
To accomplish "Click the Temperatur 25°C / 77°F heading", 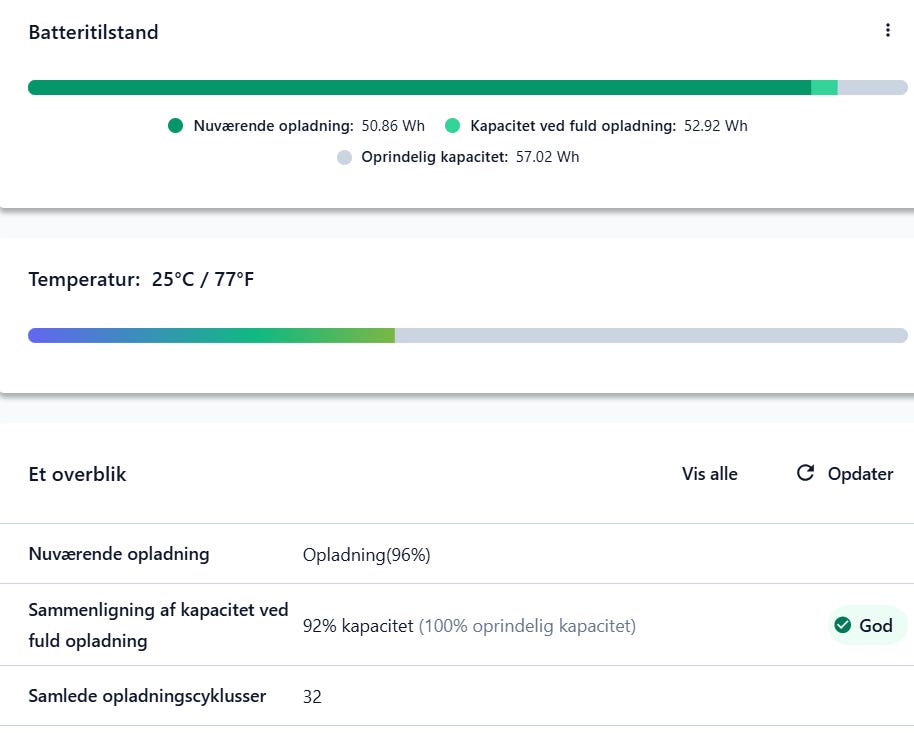I will 141,280.
